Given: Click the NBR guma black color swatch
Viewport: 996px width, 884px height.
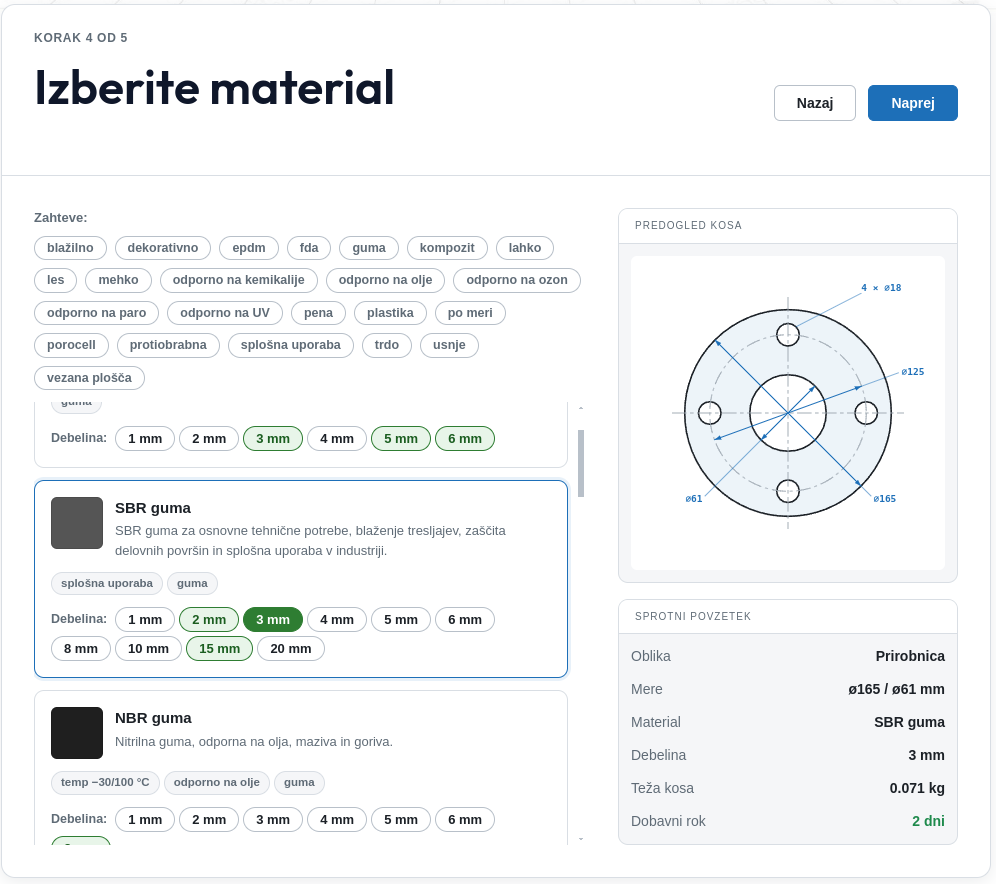Looking at the screenshot, I should click(77, 733).
